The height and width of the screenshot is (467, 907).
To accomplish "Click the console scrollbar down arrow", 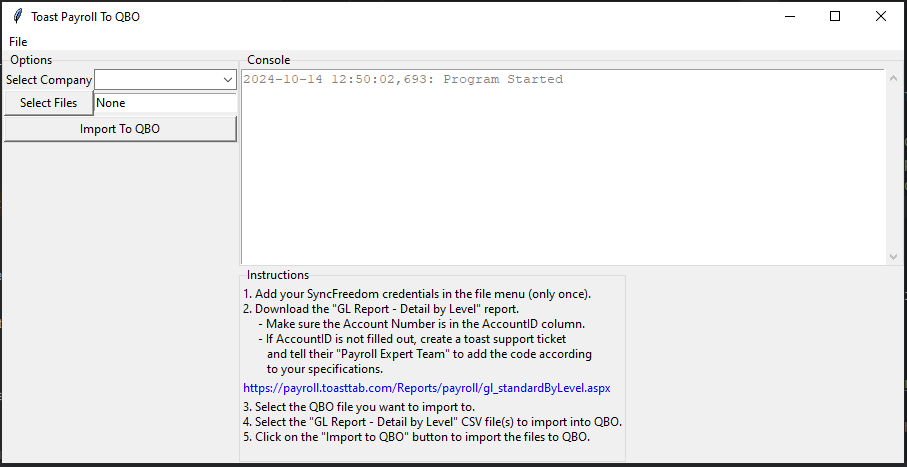I will click(x=893, y=256).
